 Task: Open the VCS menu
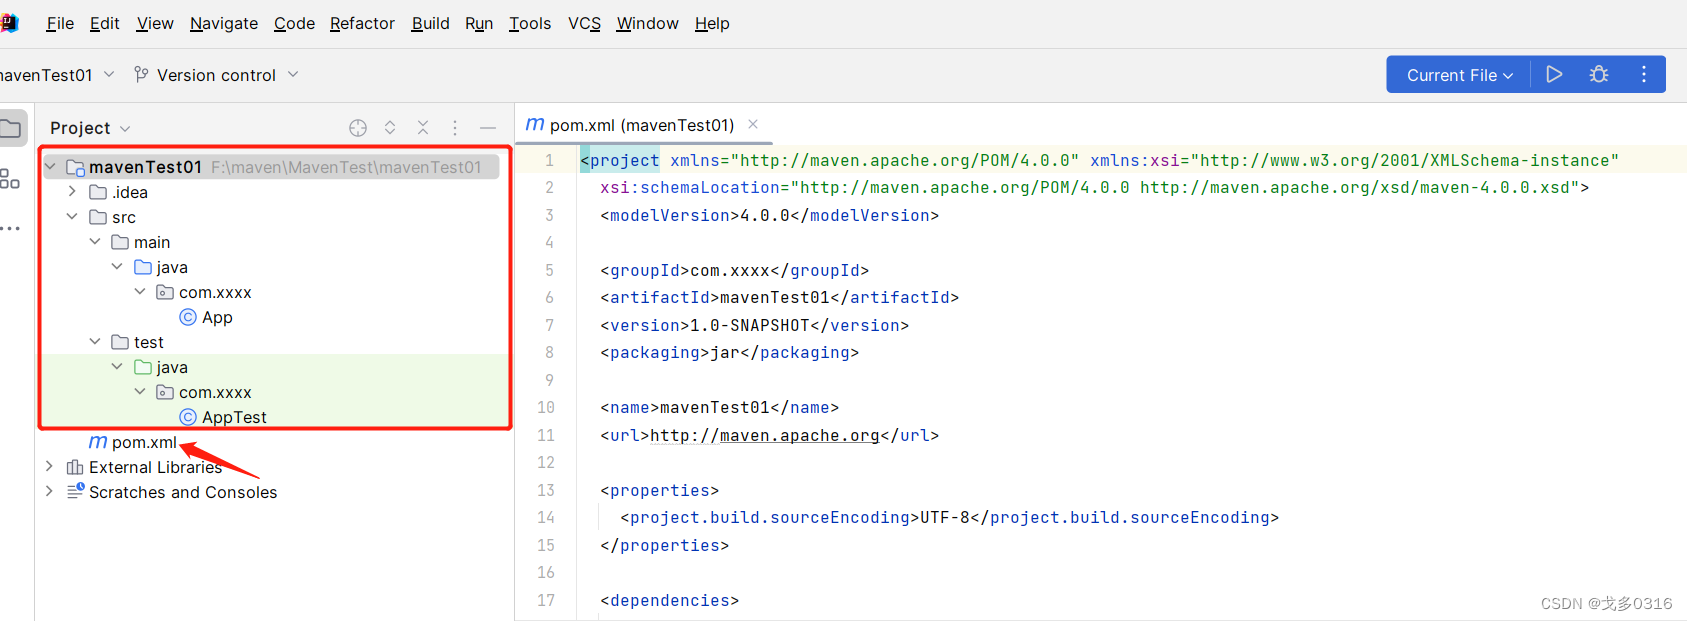pyautogui.click(x=584, y=23)
